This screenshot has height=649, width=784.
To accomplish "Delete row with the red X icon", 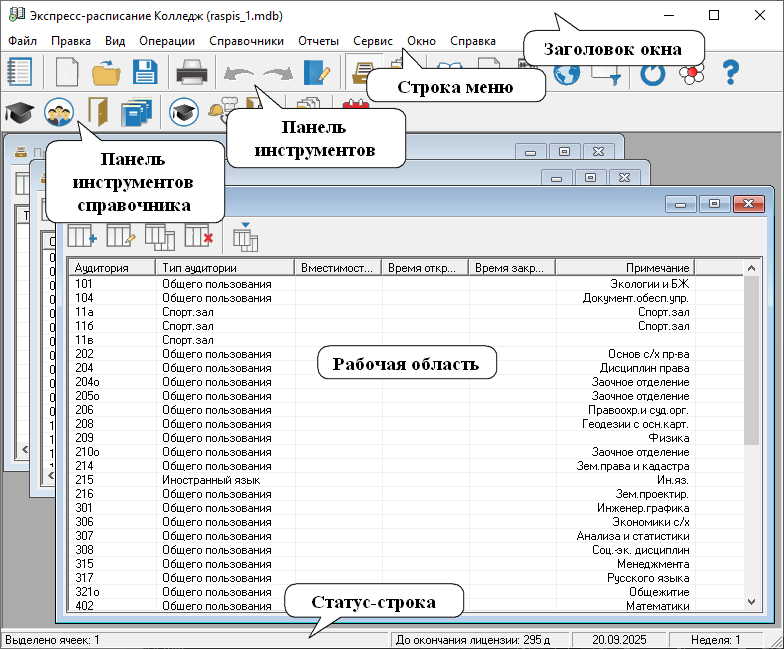I will (199, 237).
